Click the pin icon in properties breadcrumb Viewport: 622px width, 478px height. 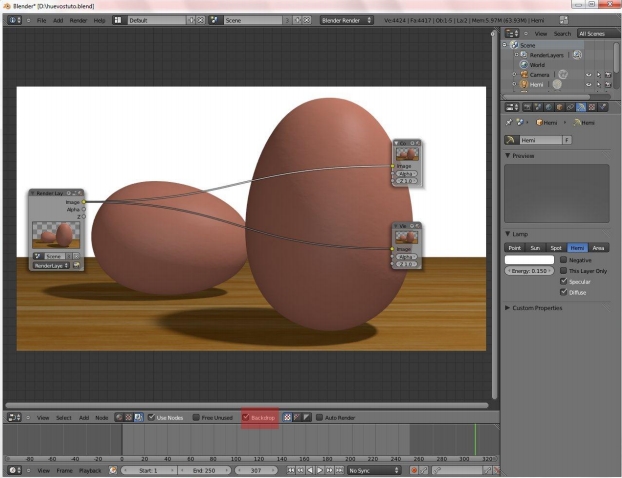509,123
